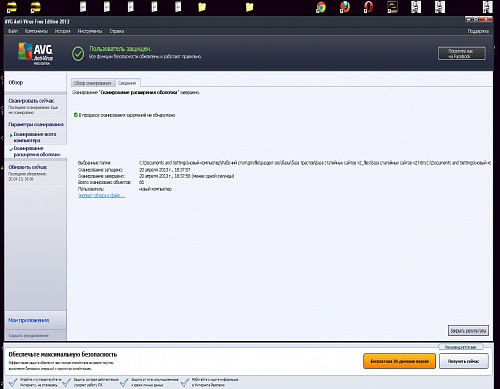The height and width of the screenshot is (389, 500).
Task: Click Обеспечьте максимальную безопасность heading
Action: [63, 354]
